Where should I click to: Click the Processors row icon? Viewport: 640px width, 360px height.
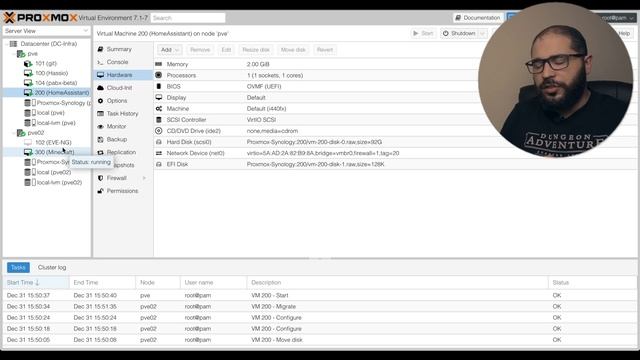[159, 75]
